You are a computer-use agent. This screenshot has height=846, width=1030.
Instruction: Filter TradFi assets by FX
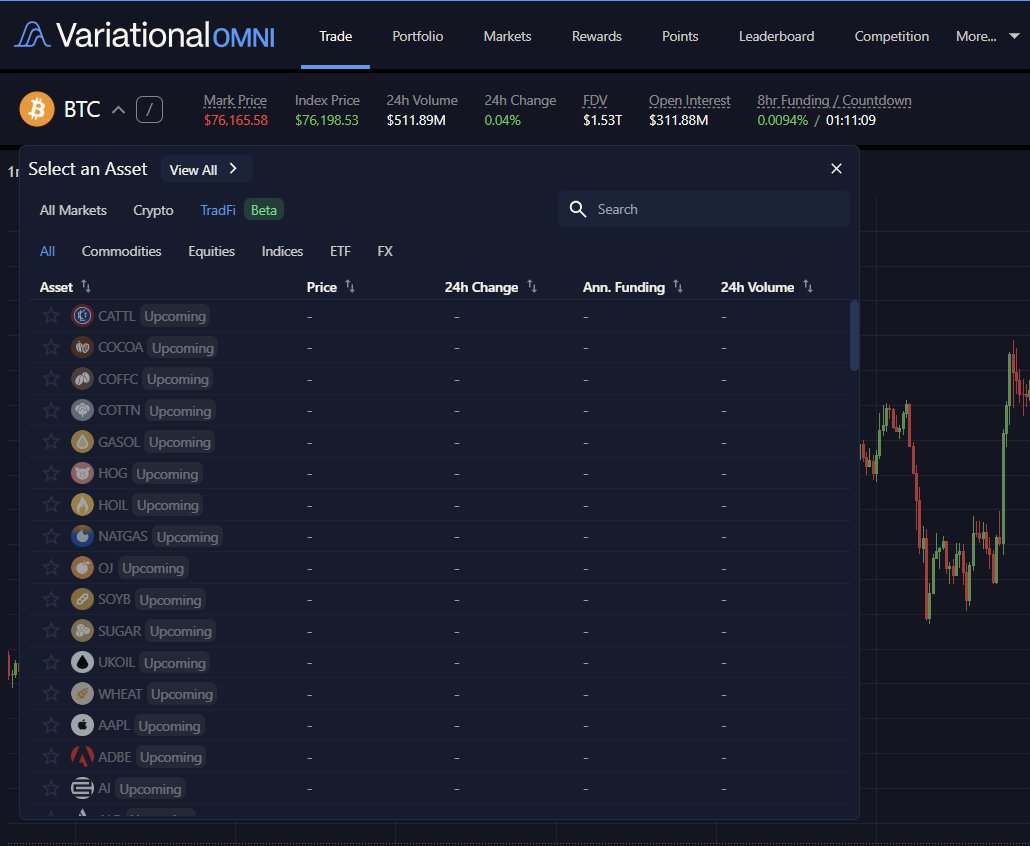pos(385,251)
